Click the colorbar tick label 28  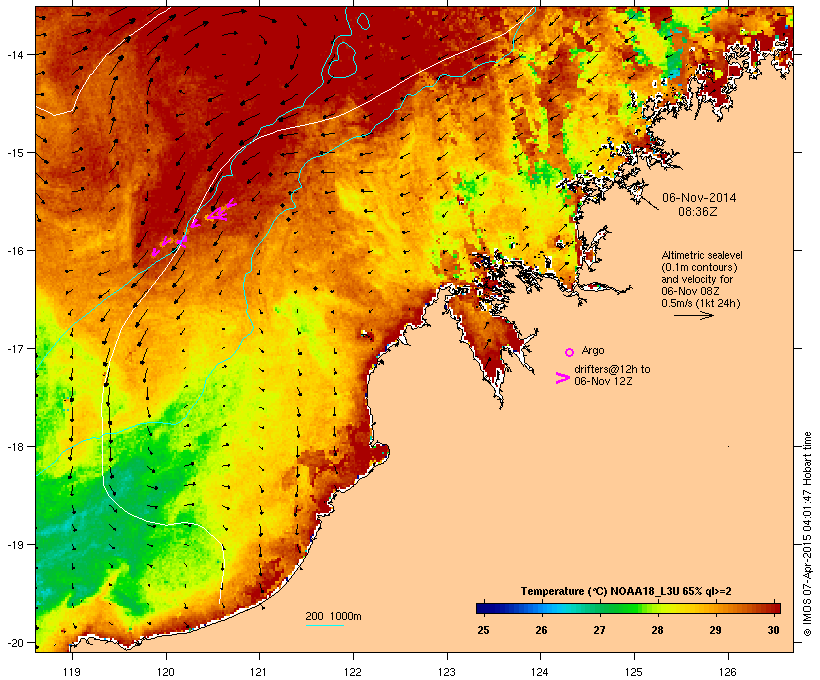coord(657,630)
